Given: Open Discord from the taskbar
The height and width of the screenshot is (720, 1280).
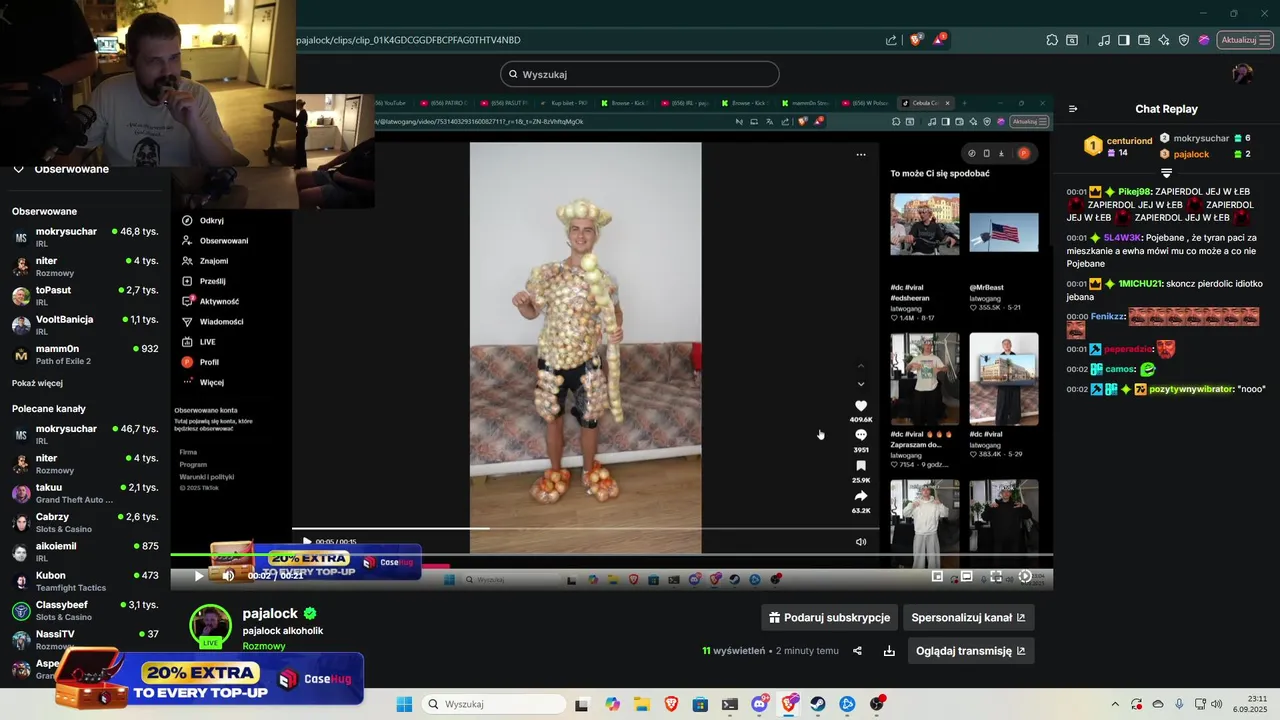Looking at the screenshot, I should pyautogui.click(x=759, y=704).
